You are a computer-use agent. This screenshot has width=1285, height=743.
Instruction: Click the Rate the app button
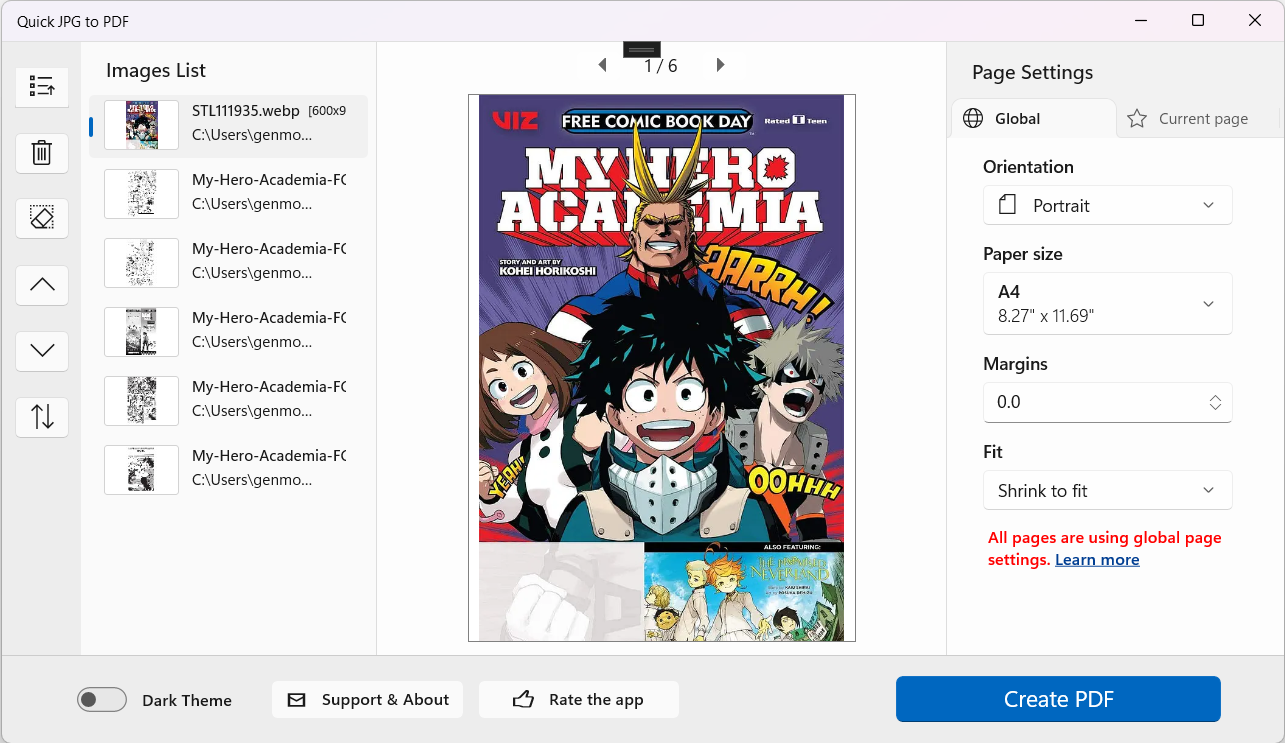click(x=579, y=700)
